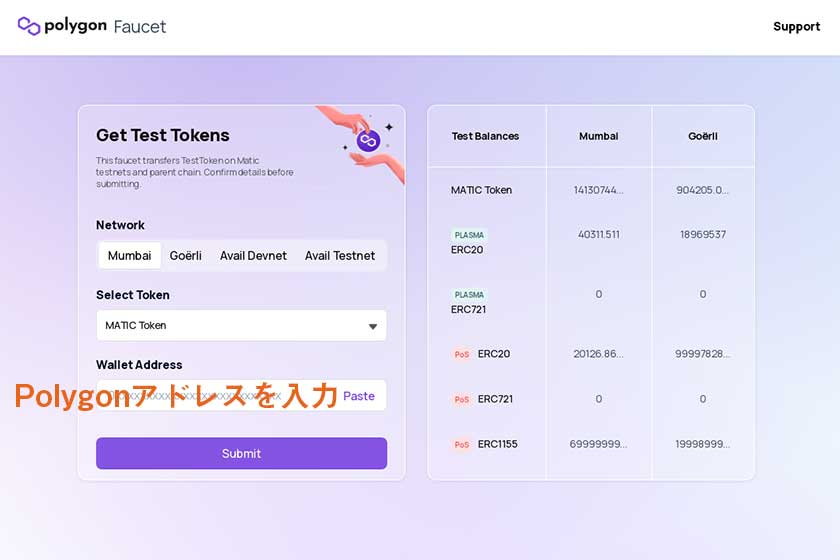Screen dimensions: 840x560
Task: Open the Select Token dropdown
Action: tap(242, 325)
